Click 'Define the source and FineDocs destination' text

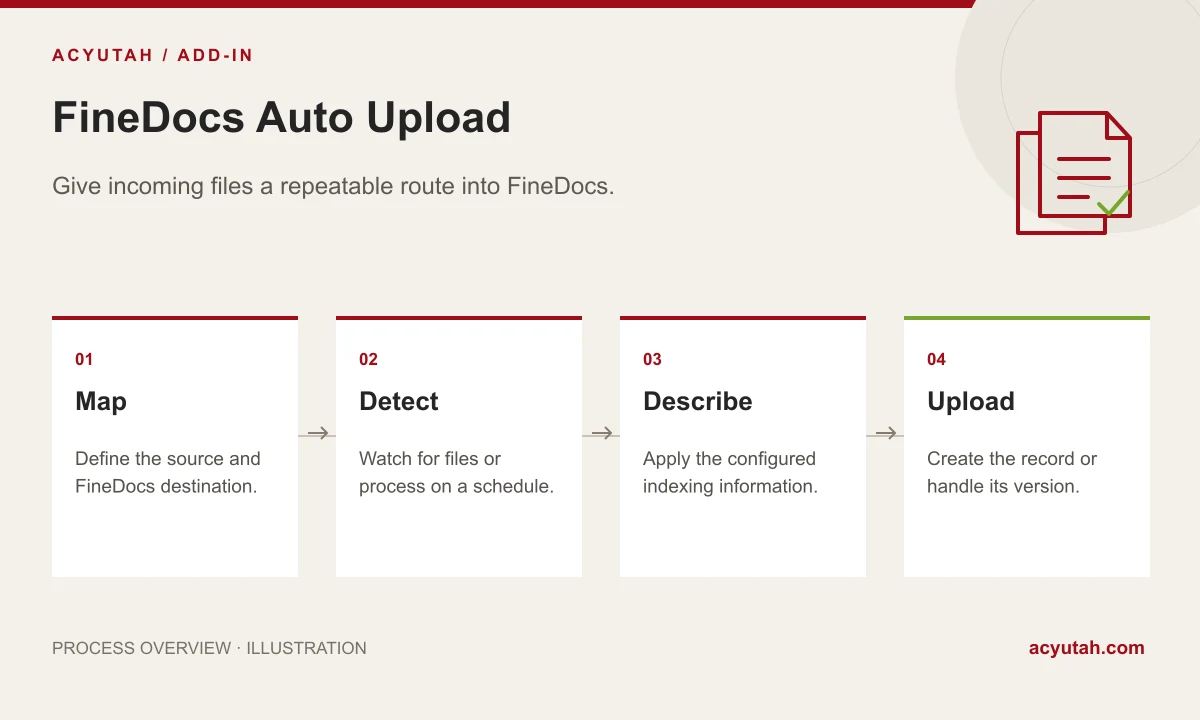(168, 473)
